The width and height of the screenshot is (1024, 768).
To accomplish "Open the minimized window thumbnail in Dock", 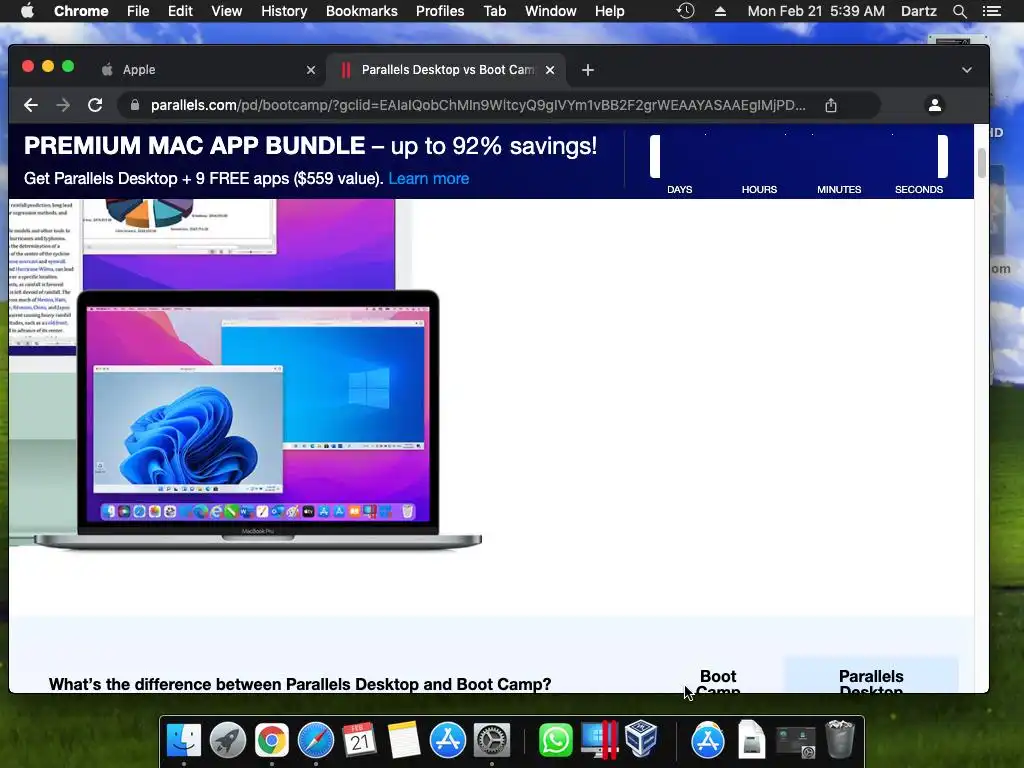I will coord(795,741).
